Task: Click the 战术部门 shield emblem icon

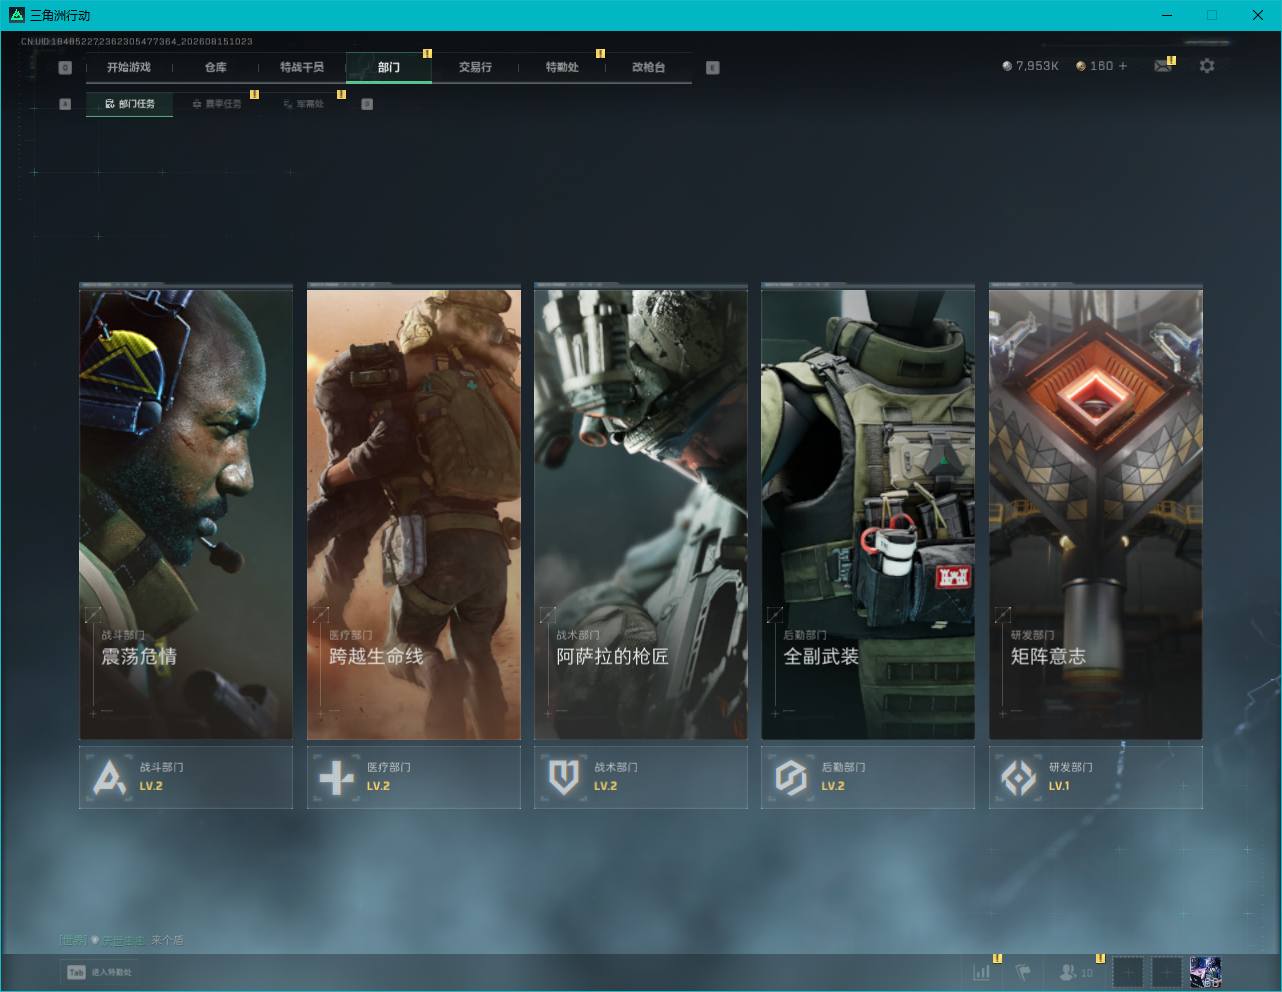Action: 564,777
